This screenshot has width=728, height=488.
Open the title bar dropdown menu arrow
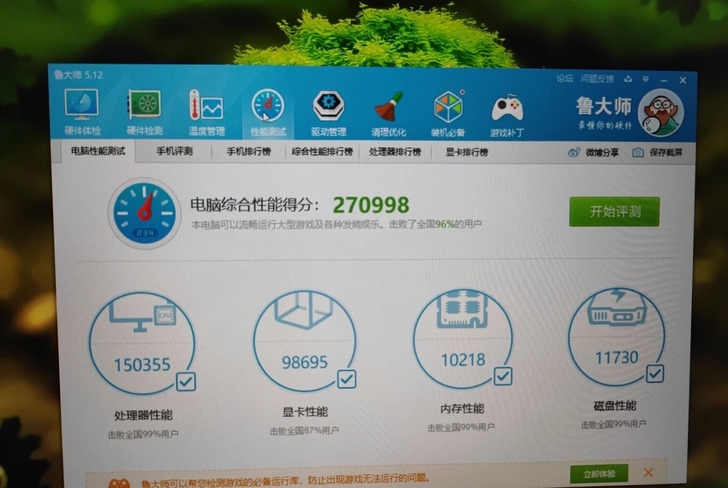pyautogui.click(x=646, y=79)
